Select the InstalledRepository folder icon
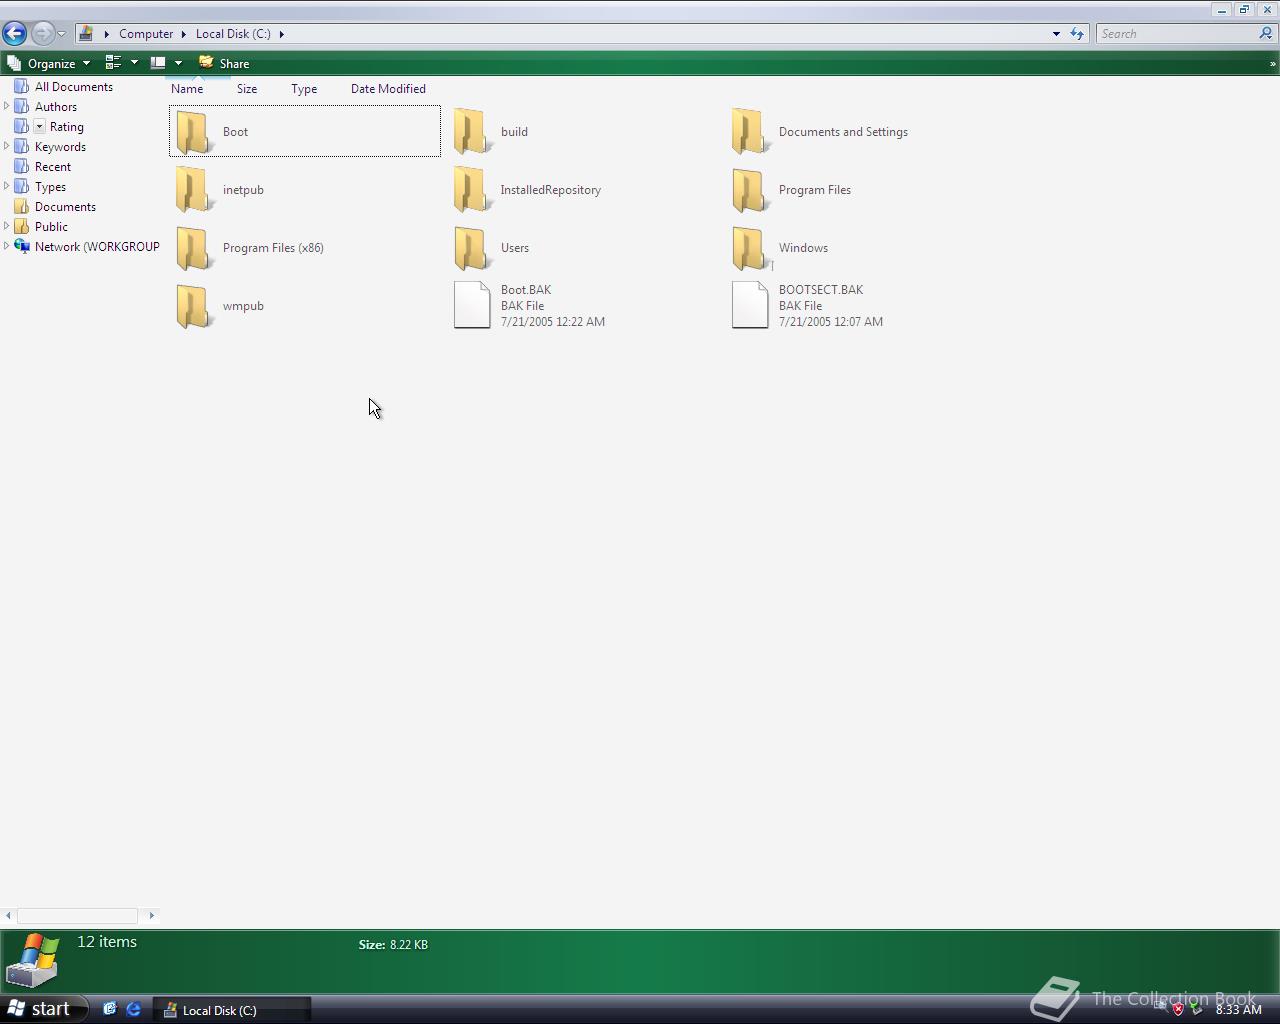The width and height of the screenshot is (1280, 1024). (471, 190)
